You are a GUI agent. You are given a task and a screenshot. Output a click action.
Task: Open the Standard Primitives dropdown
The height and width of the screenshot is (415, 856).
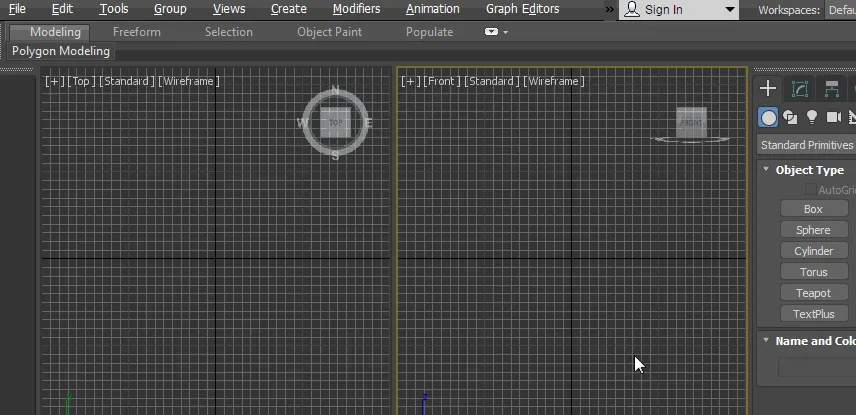point(806,145)
